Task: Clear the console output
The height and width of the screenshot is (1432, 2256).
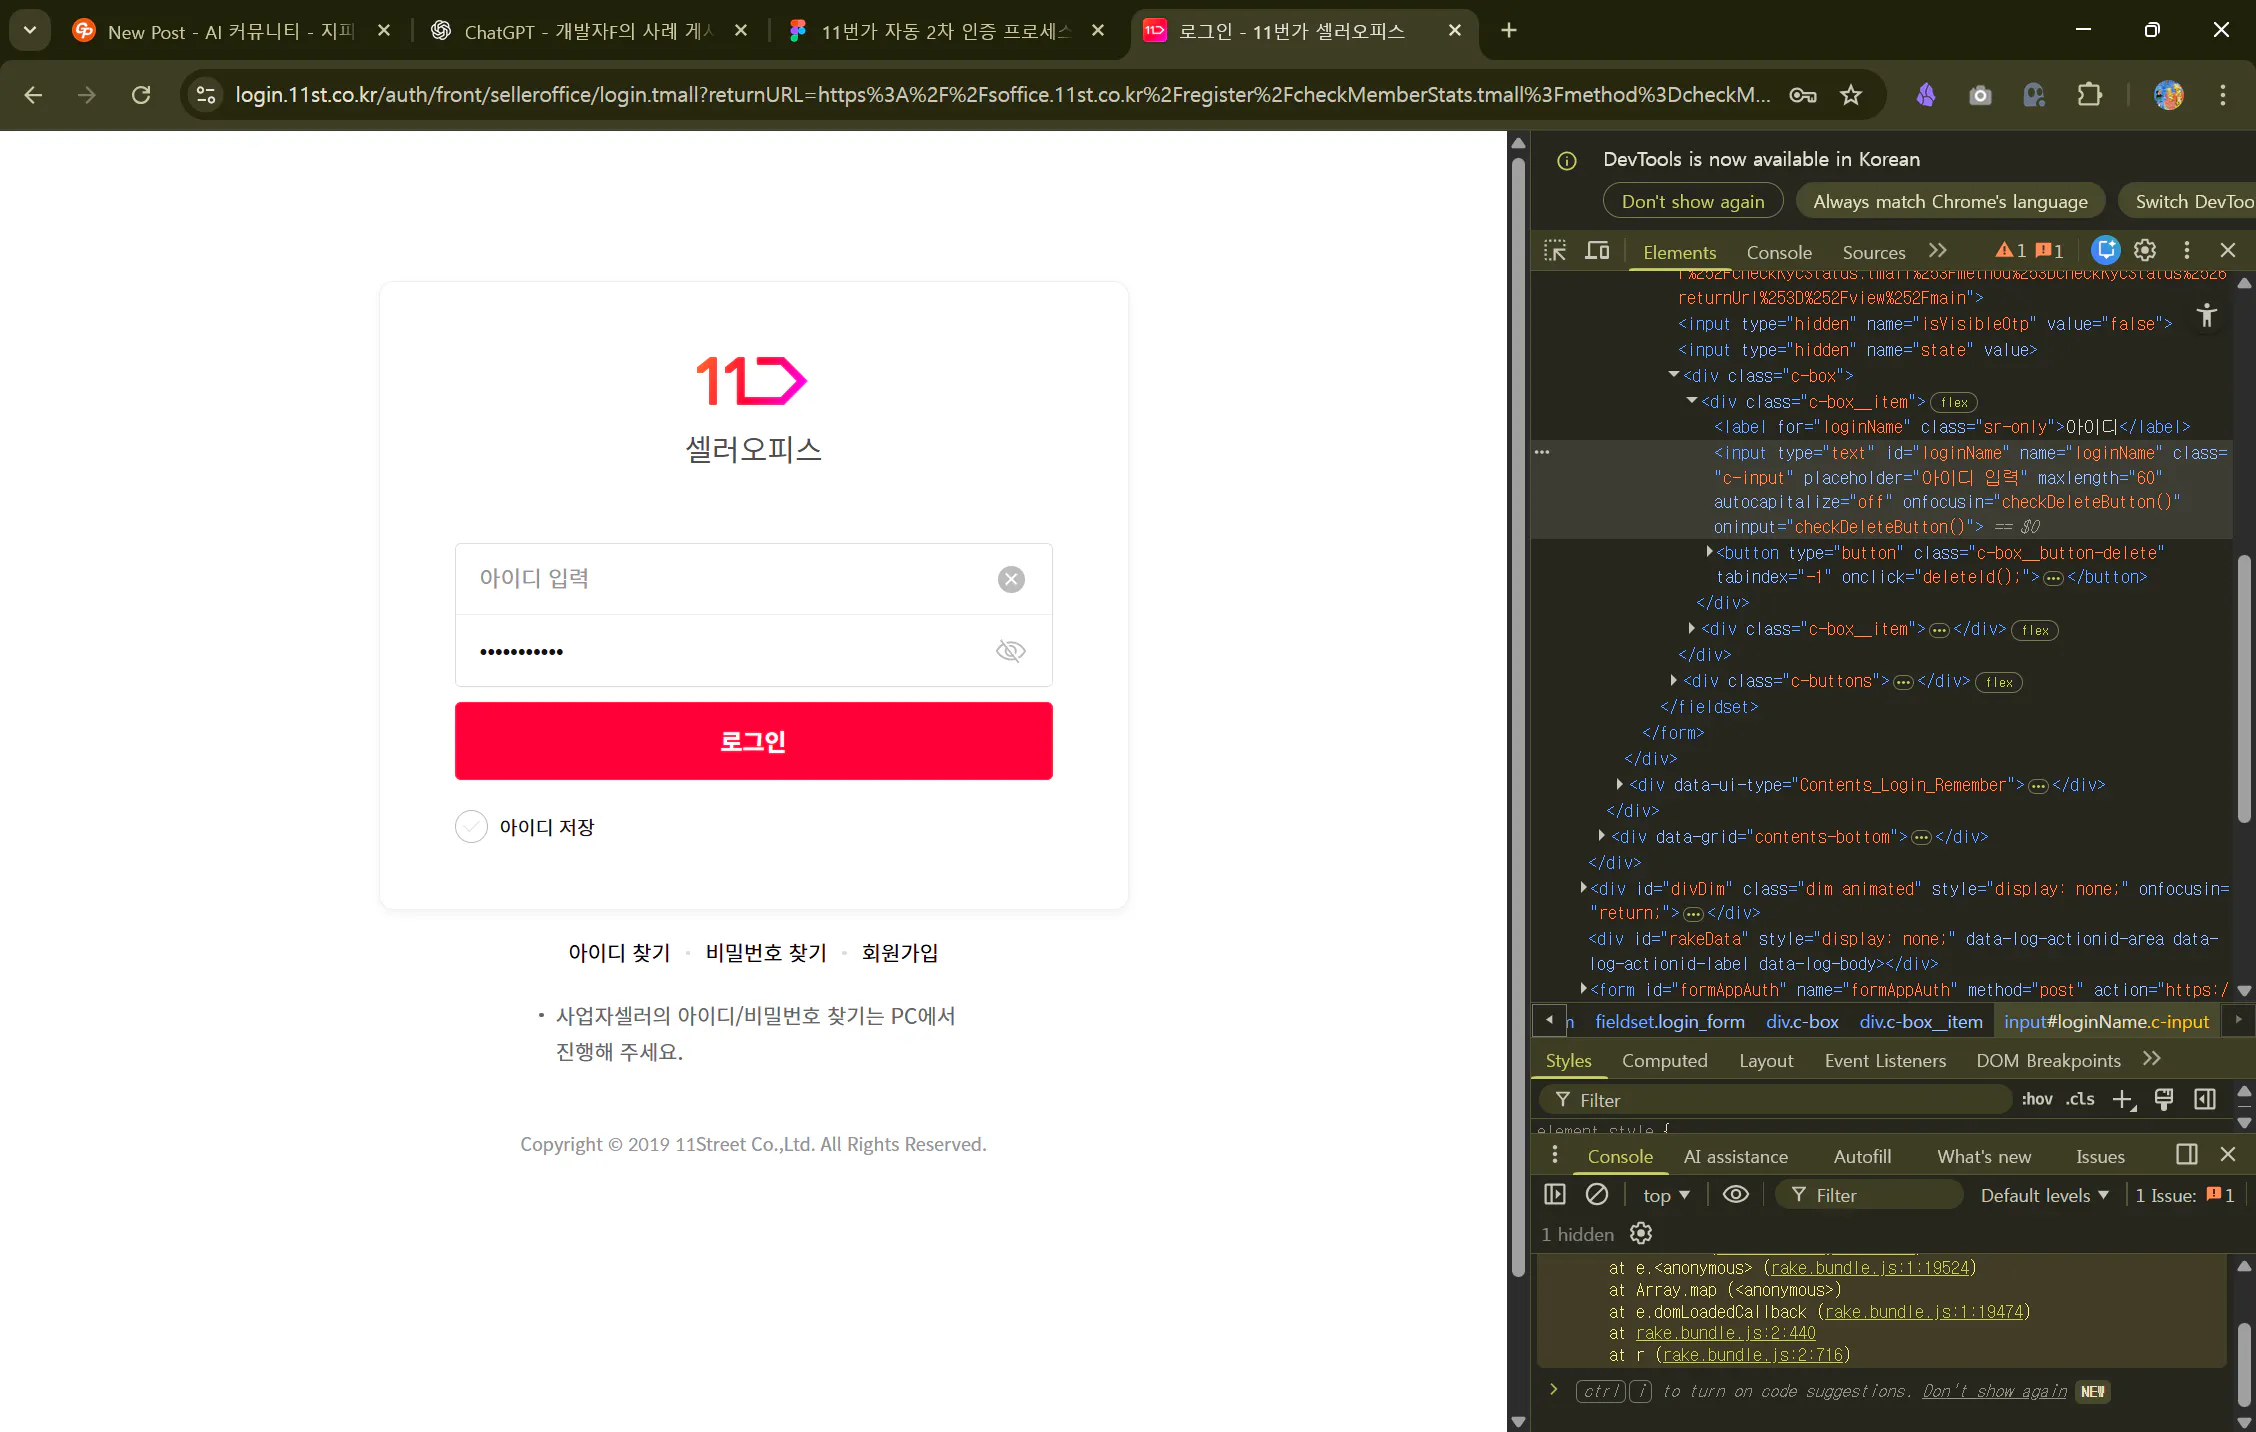Action: pos(1596,1194)
